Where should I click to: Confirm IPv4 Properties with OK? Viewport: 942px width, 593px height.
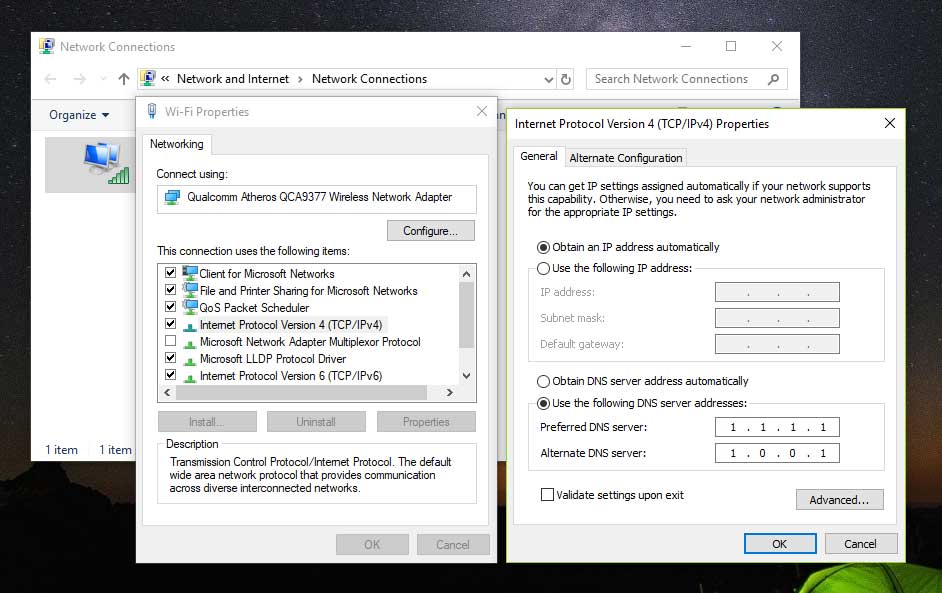point(780,544)
